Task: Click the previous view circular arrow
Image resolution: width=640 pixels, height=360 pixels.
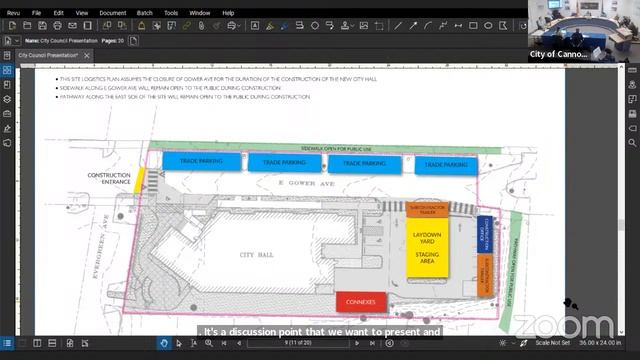Action: point(389,343)
